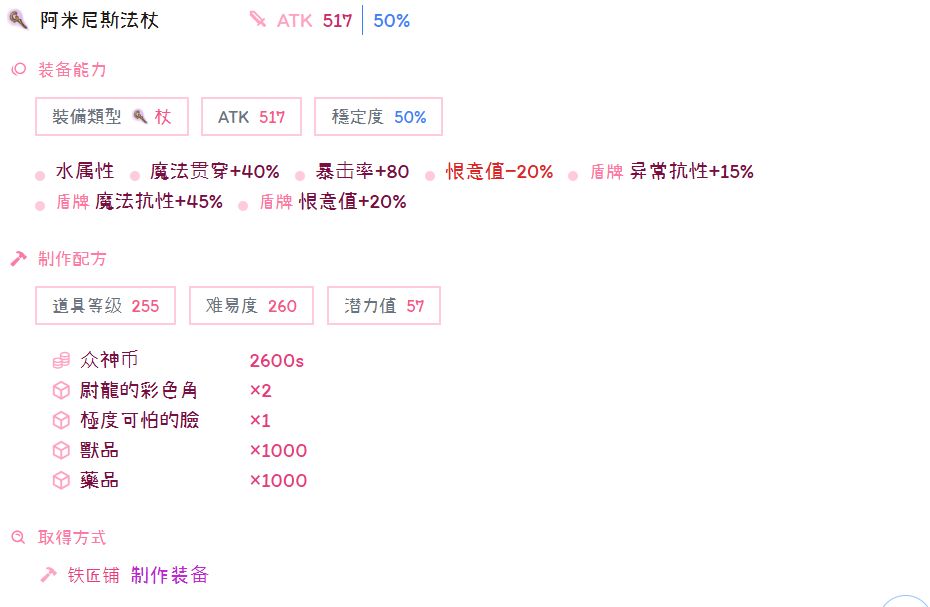Click the red 恨意值-20% ability entry

tap(499, 172)
